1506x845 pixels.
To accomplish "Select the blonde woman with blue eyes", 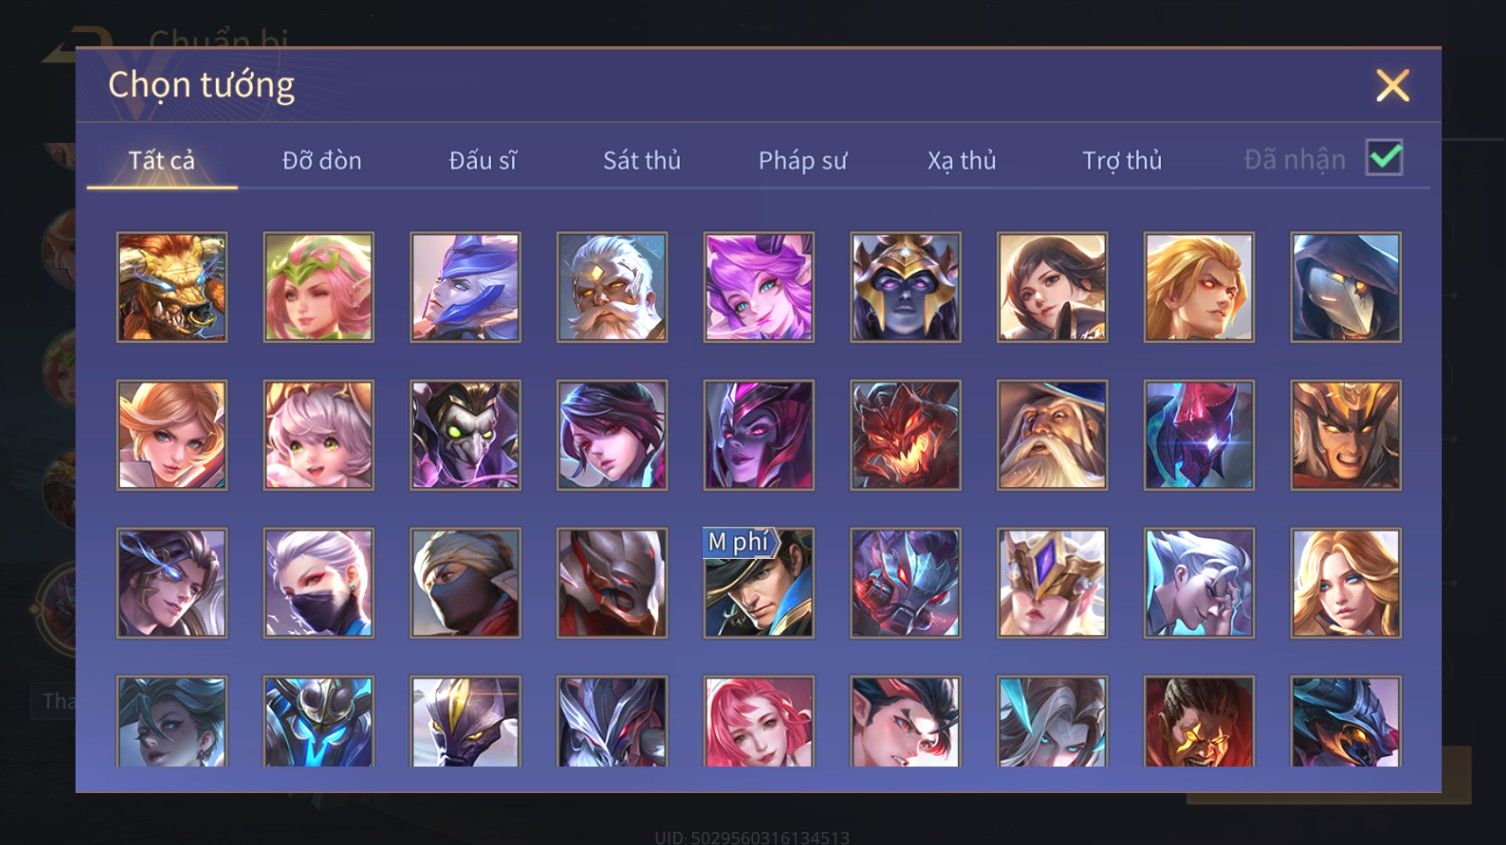I will 1346,583.
